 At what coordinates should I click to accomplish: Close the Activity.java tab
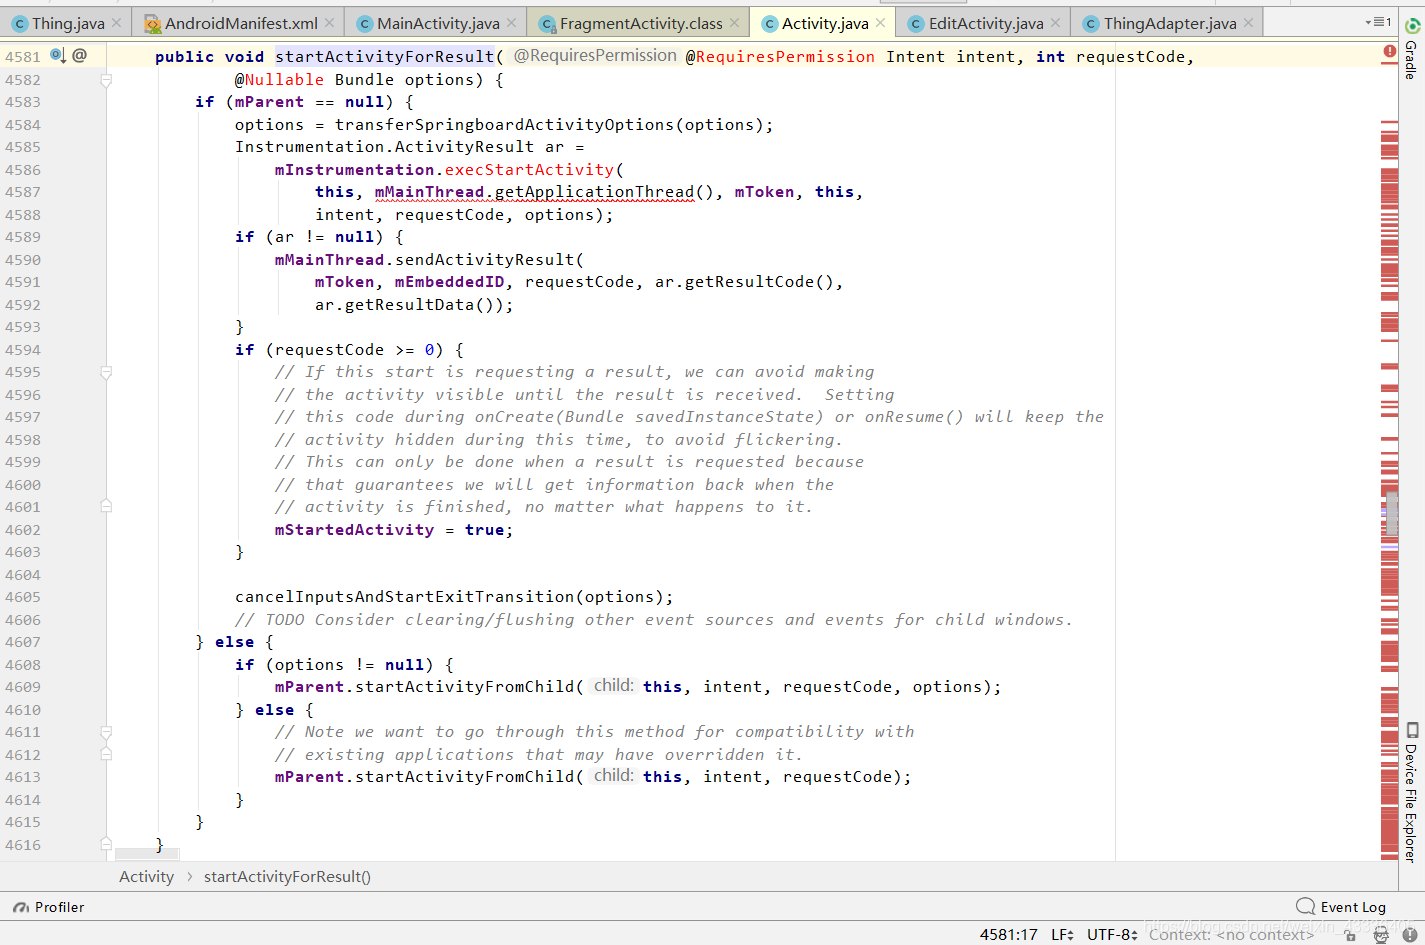tap(880, 23)
